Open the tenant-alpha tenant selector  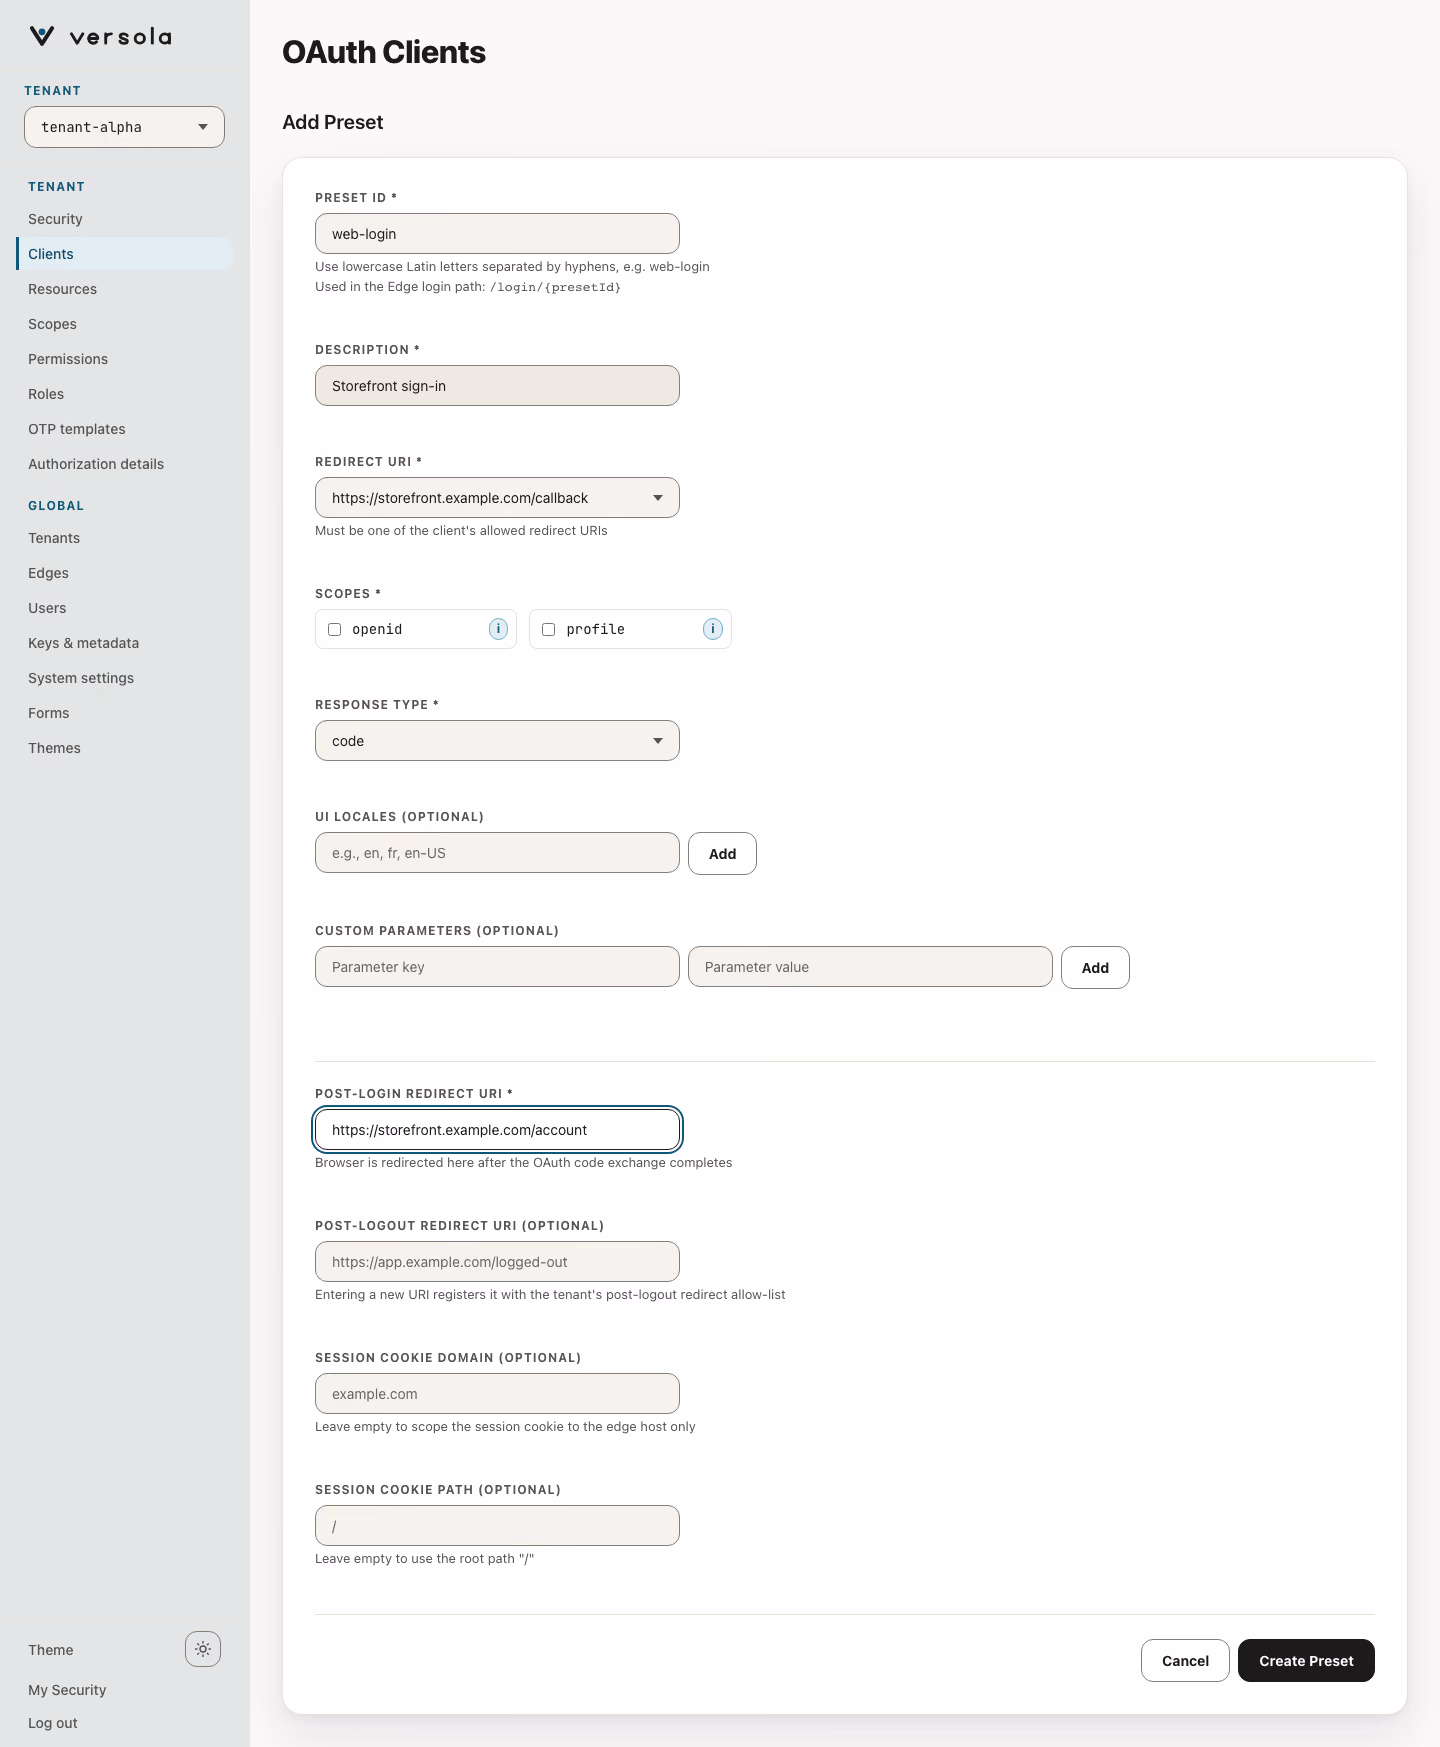(124, 127)
